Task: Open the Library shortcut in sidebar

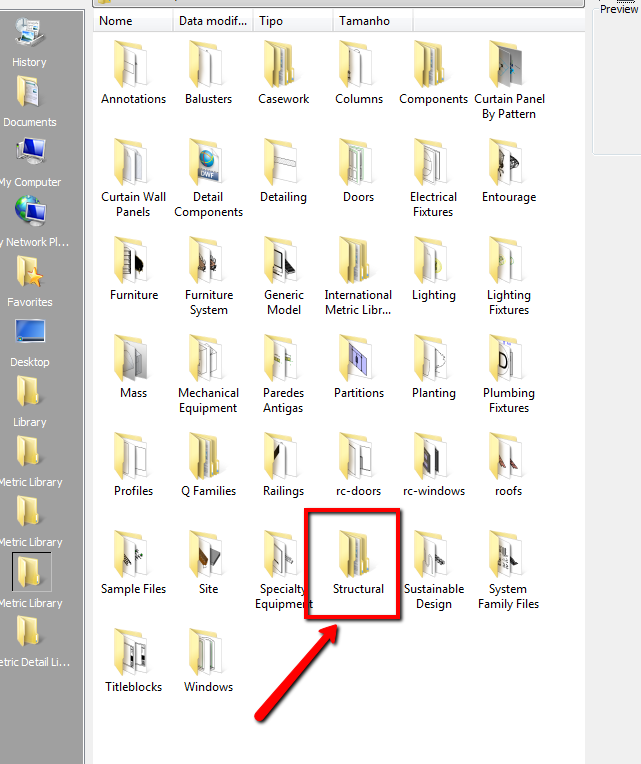Action: (29, 402)
